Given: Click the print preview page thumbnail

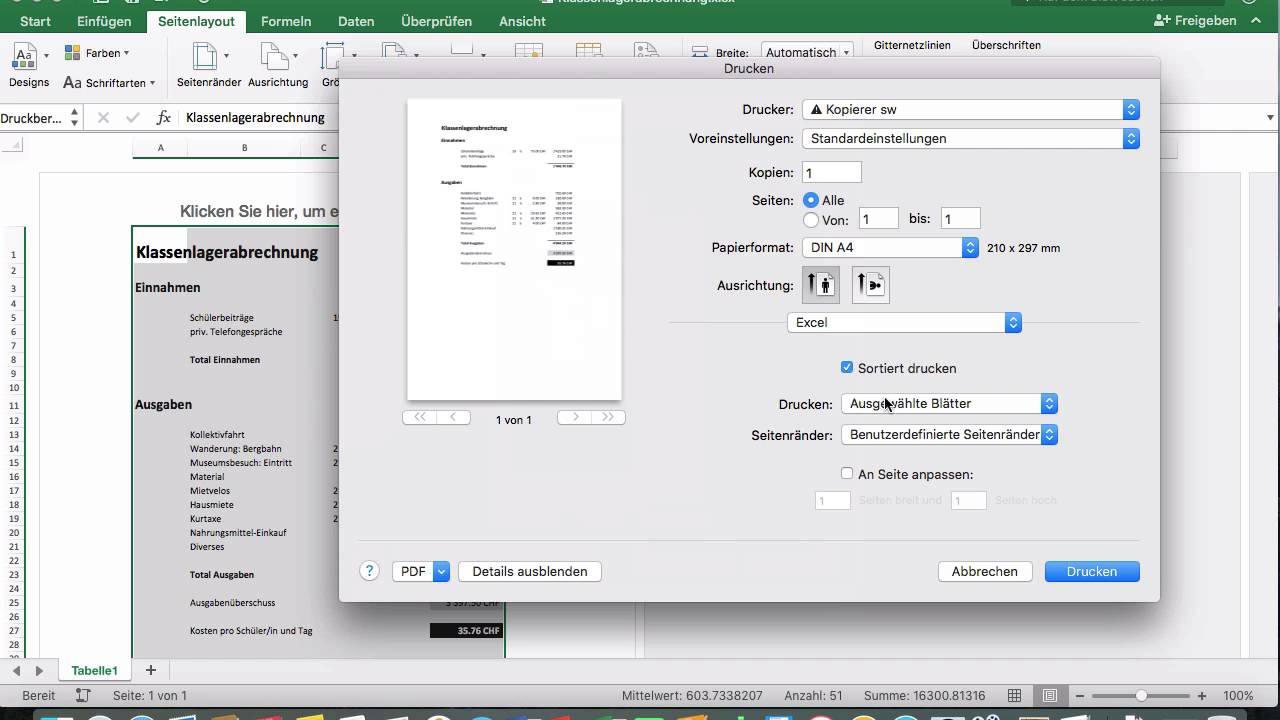Looking at the screenshot, I should pos(514,249).
